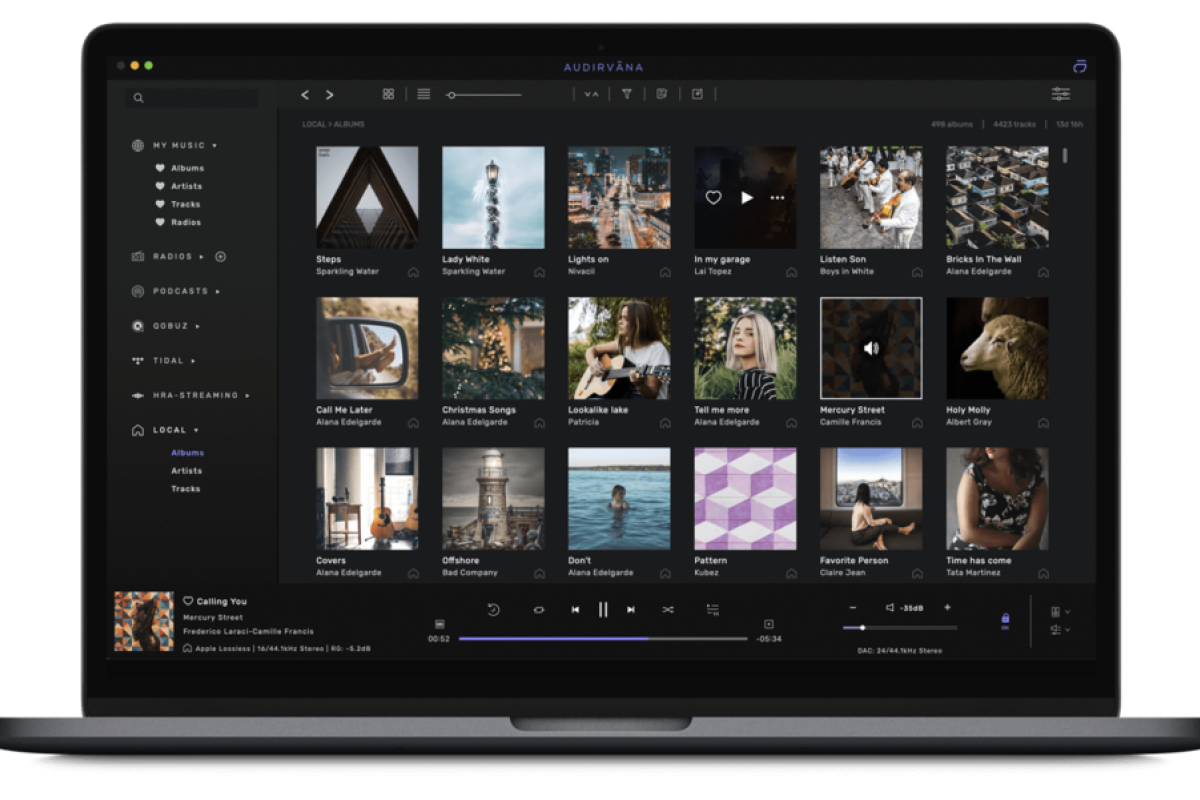The height and width of the screenshot is (800, 1200).
Task: Click the play queue icon
Action: (713, 609)
